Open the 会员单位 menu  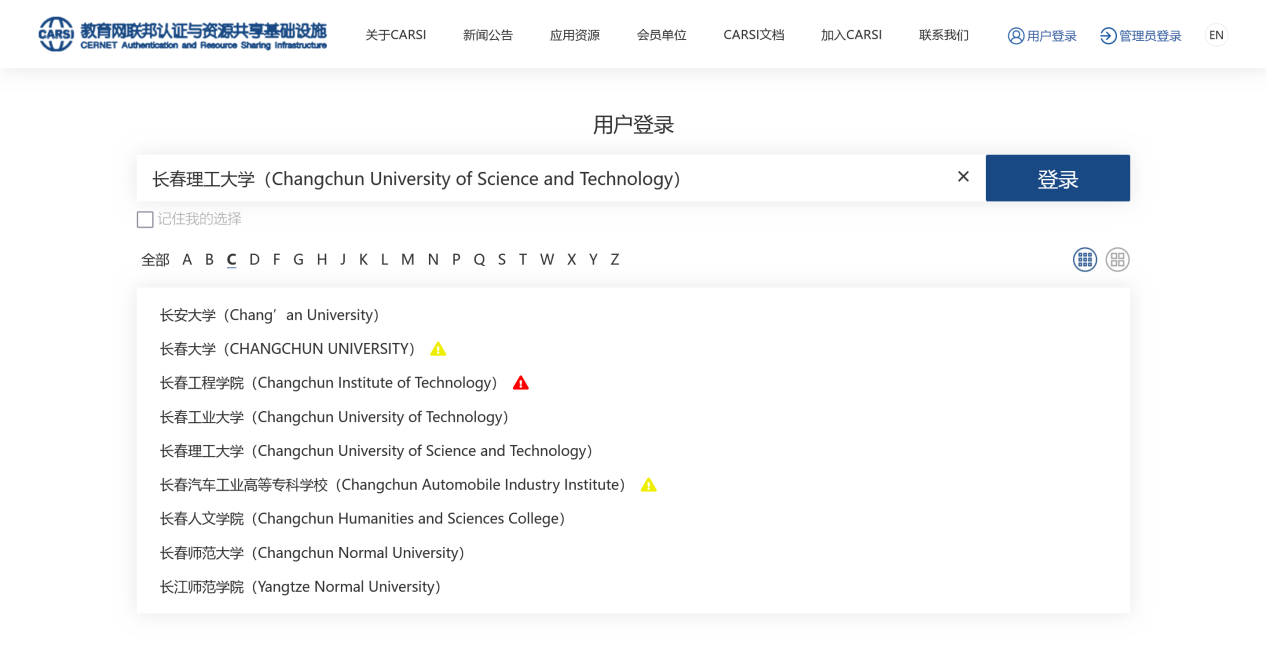pyautogui.click(x=662, y=35)
